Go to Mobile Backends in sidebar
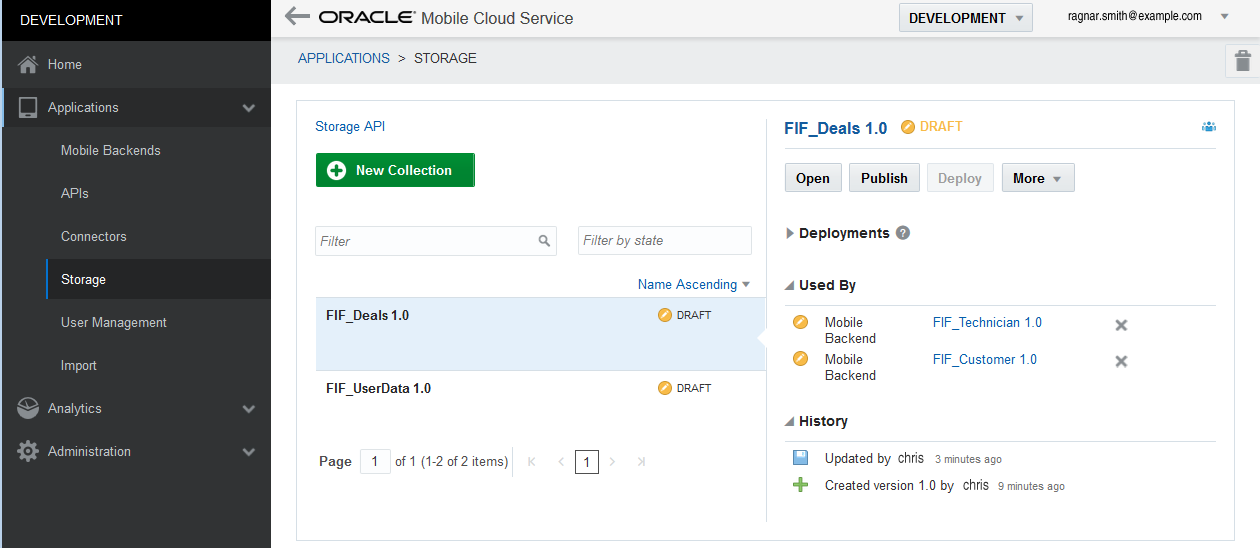Viewport: 1260px width, 548px height. [x=110, y=150]
